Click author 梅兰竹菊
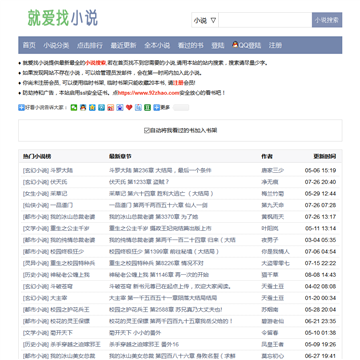Screen dimensions: 360x360 coord(272,194)
